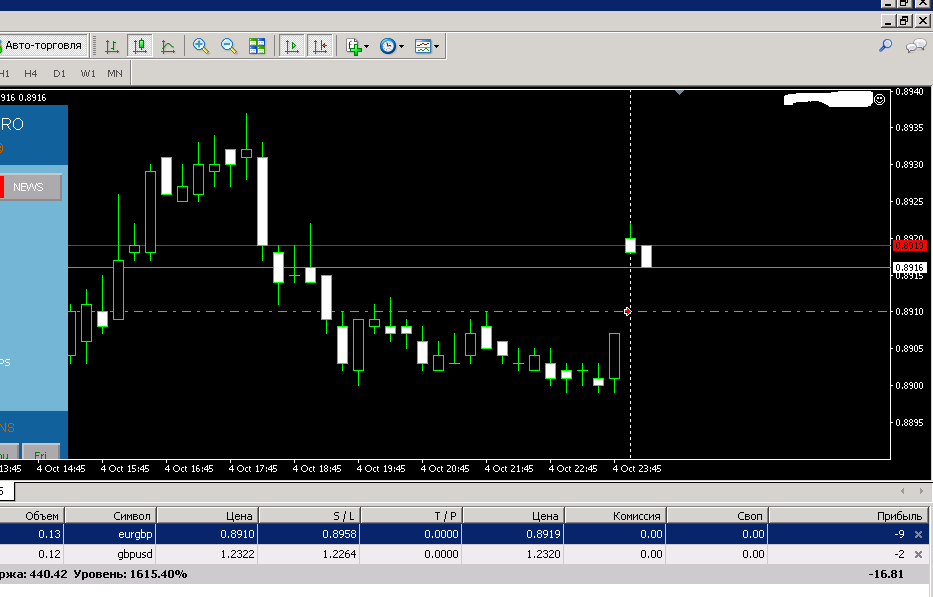Image resolution: width=933 pixels, height=597 pixels.
Task: Select the W1 timeframe
Action: coord(87,73)
